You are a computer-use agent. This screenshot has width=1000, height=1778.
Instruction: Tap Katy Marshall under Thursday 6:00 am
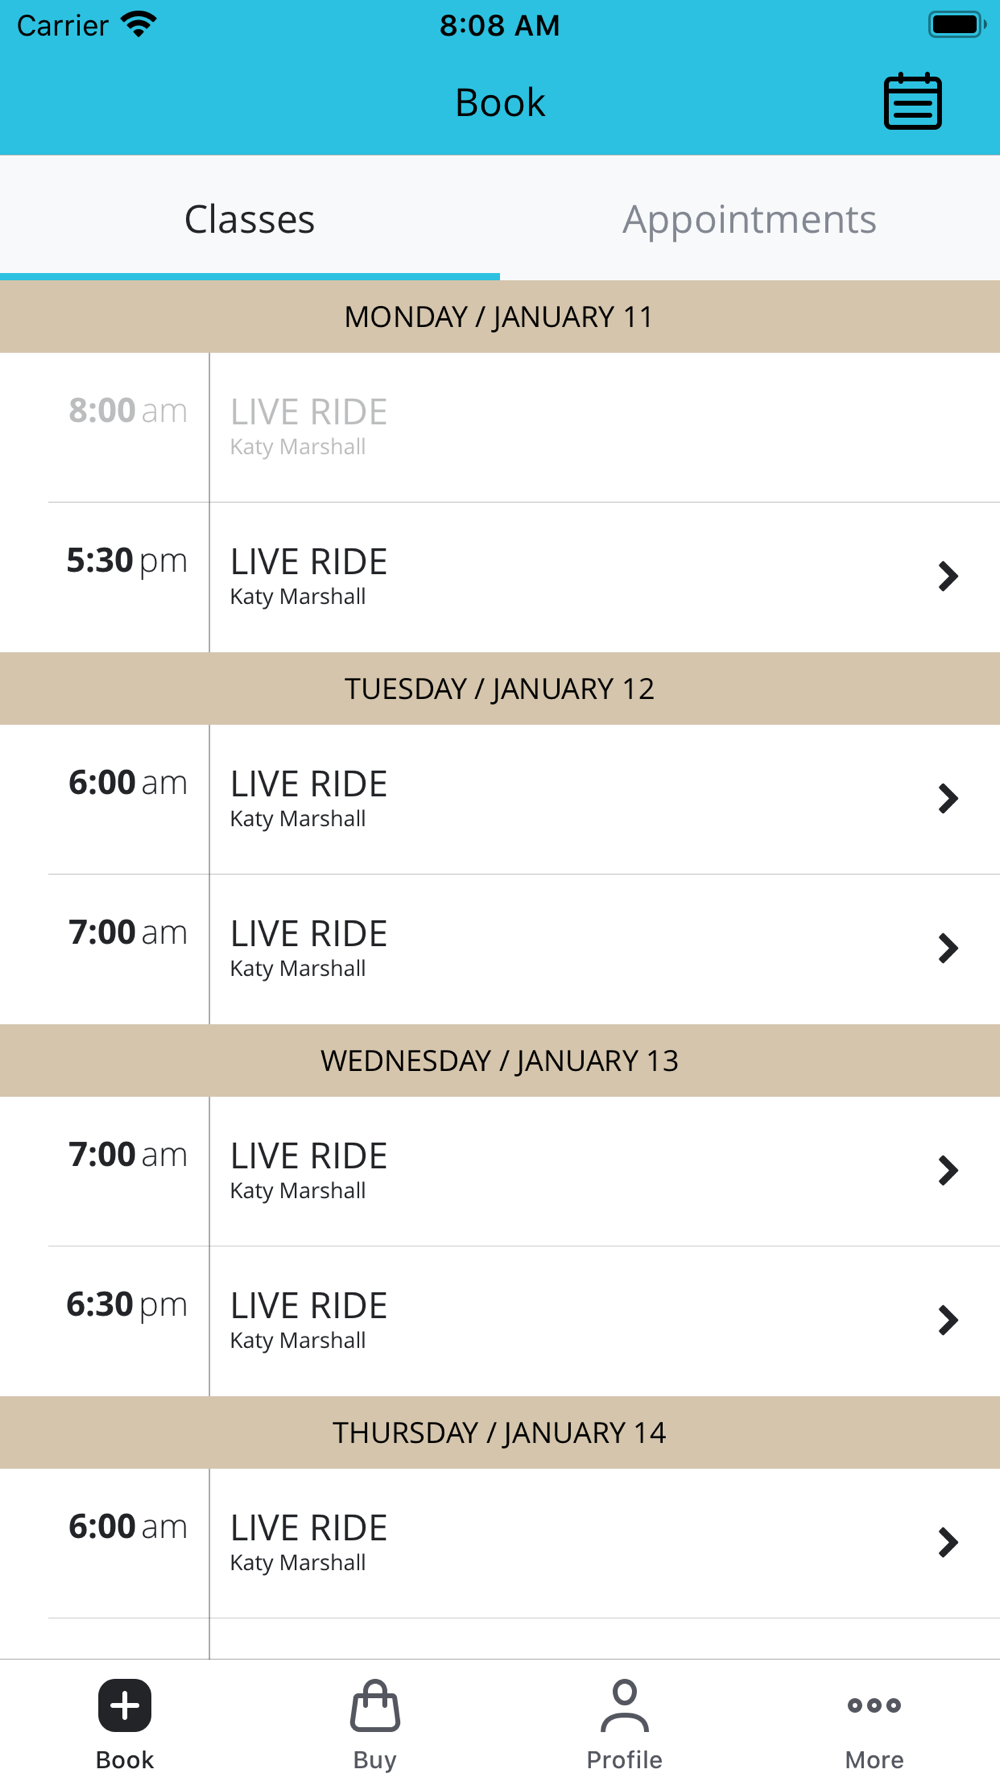coord(298,1563)
